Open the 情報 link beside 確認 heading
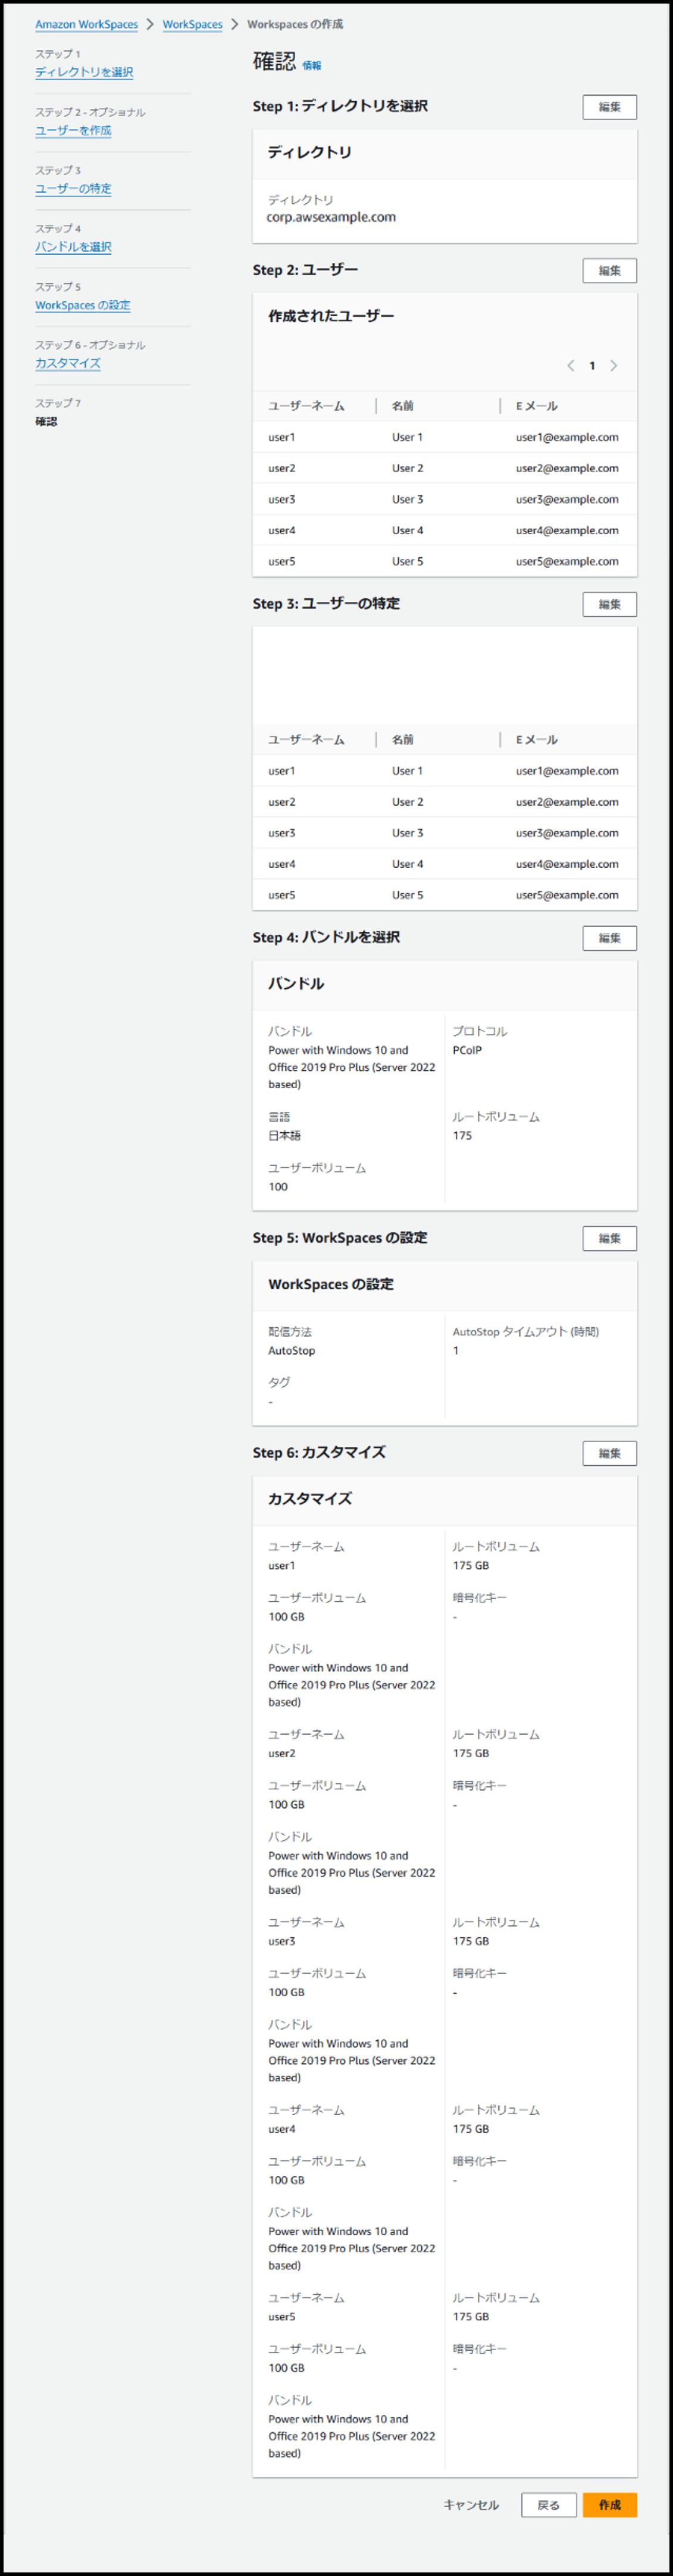Viewport: 673px width, 2576px height. pyautogui.click(x=312, y=66)
